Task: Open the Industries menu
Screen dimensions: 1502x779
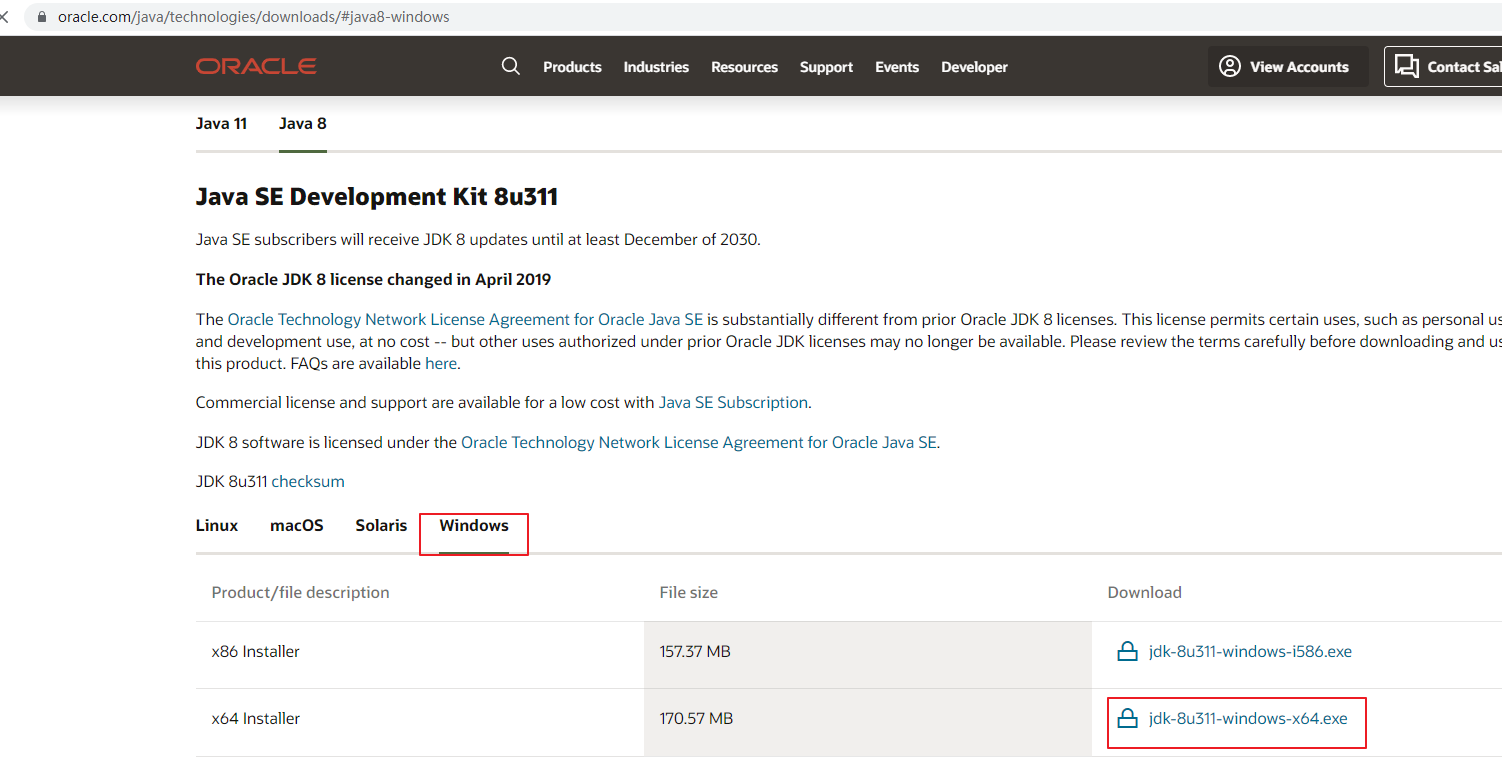Action: click(656, 67)
